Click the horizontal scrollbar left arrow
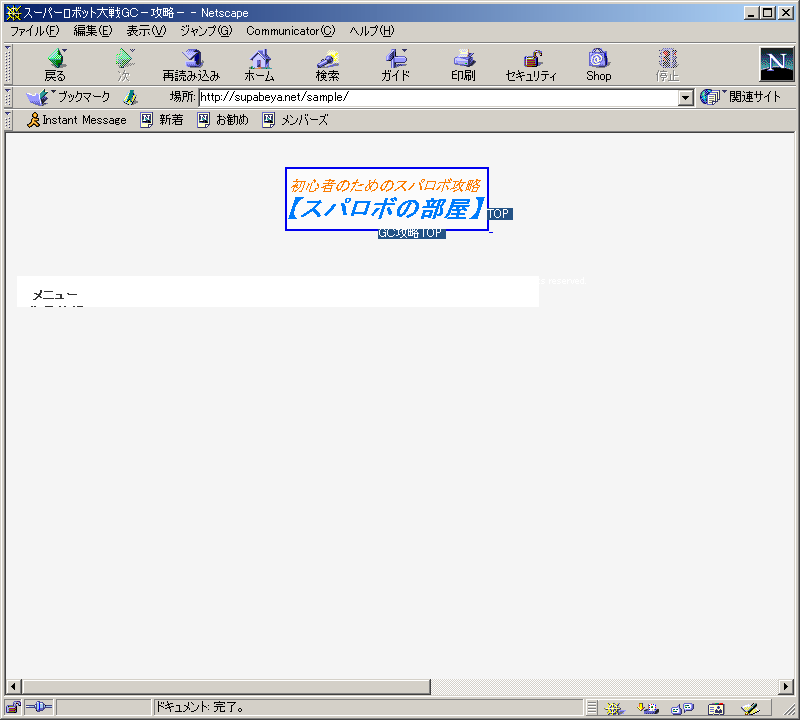 point(14,687)
